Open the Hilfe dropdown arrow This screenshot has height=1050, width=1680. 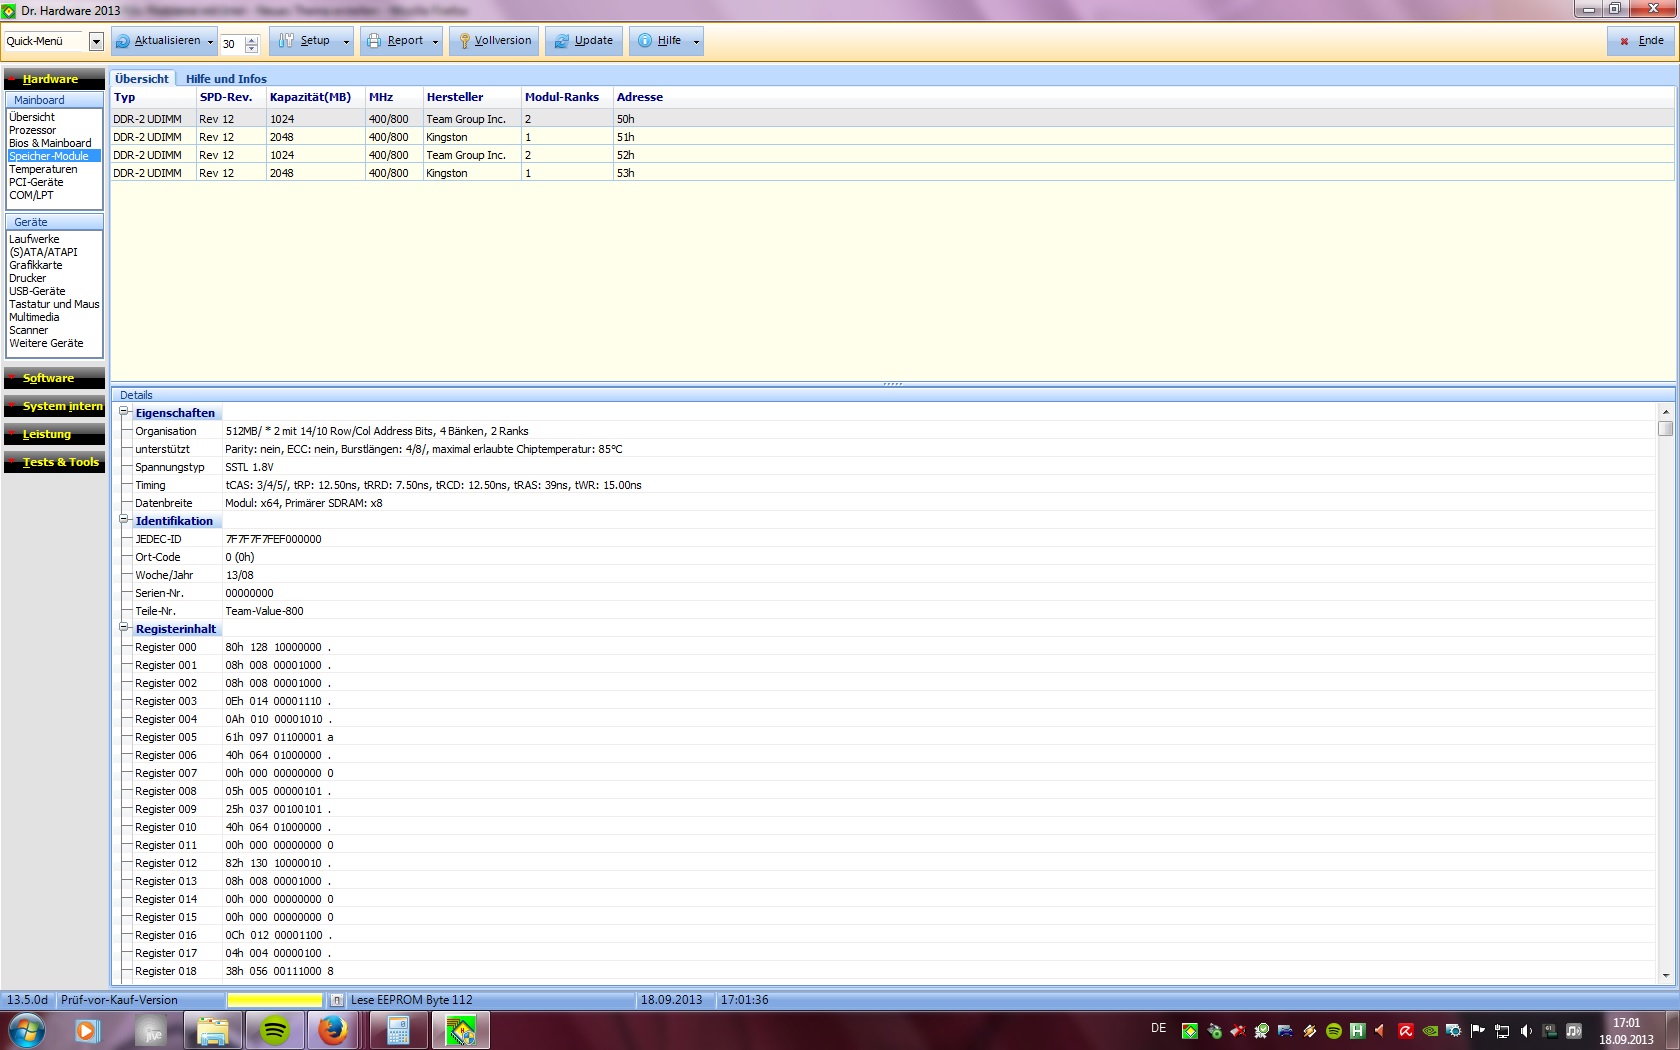click(x=696, y=42)
